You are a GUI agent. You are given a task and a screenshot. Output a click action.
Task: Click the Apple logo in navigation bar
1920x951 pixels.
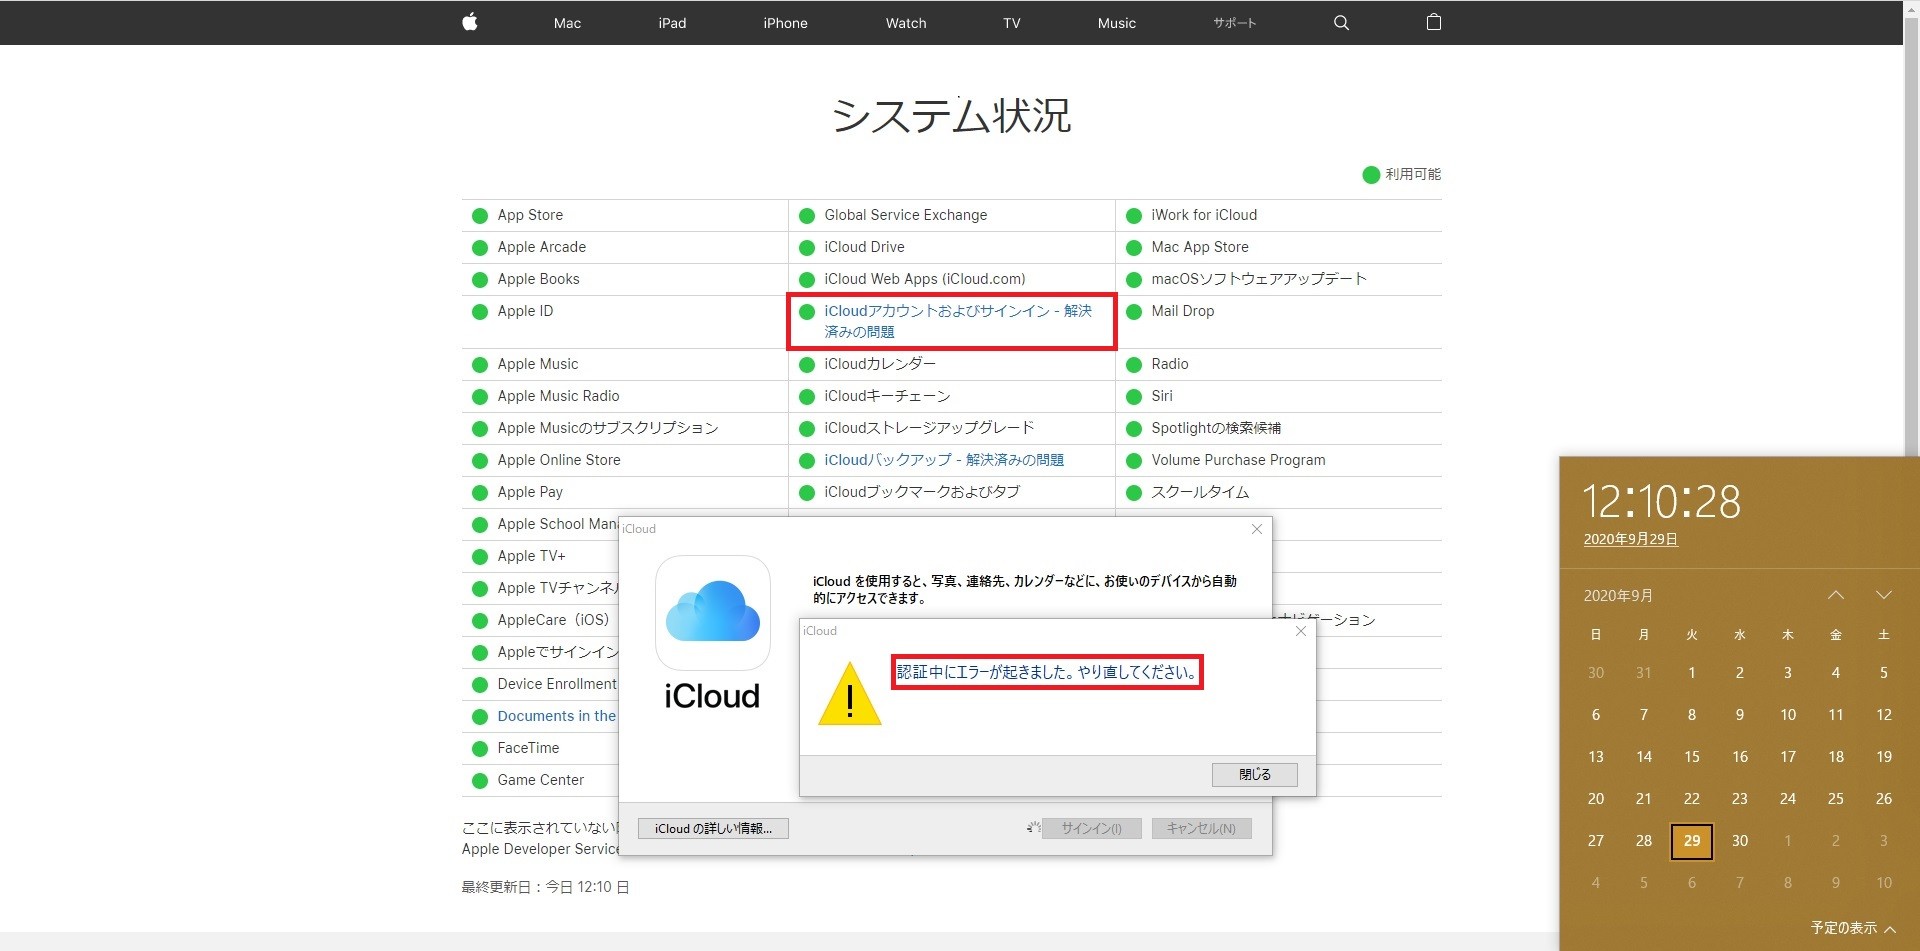[470, 22]
